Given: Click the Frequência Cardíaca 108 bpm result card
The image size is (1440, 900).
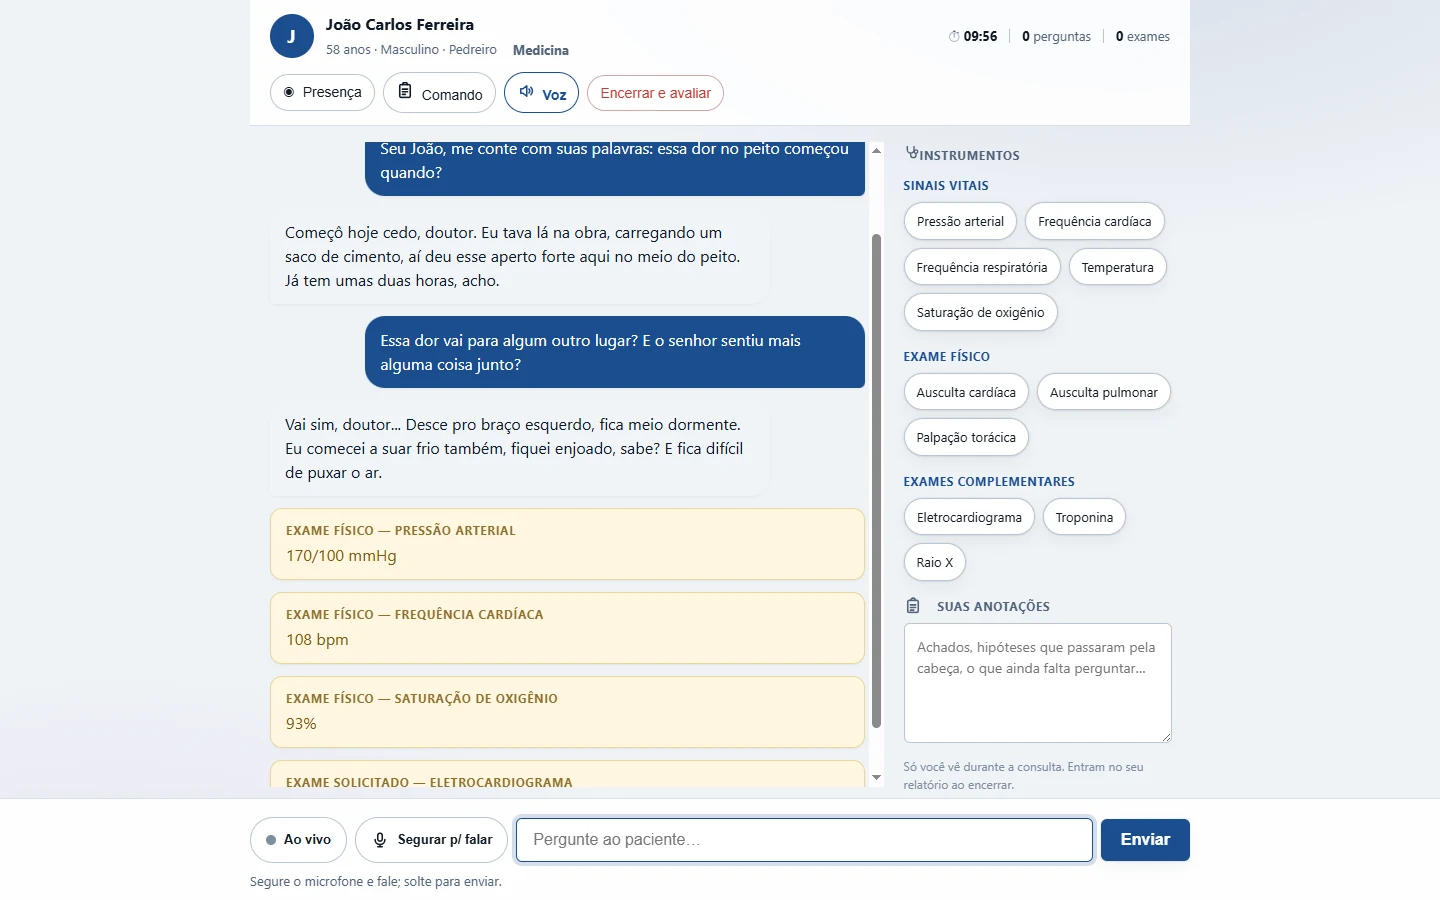Looking at the screenshot, I should (567, 628).
